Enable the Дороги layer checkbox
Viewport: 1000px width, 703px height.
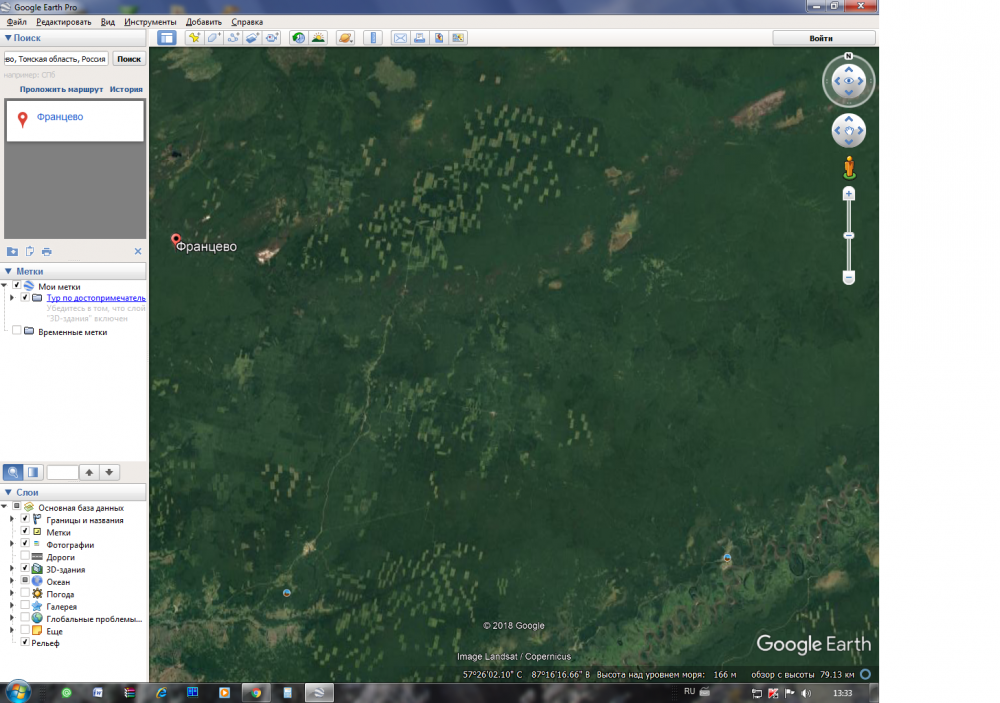25,557
